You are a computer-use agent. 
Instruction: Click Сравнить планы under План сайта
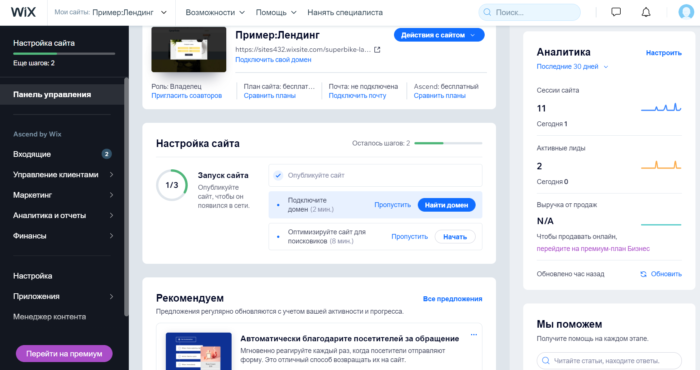click(270, 96)
